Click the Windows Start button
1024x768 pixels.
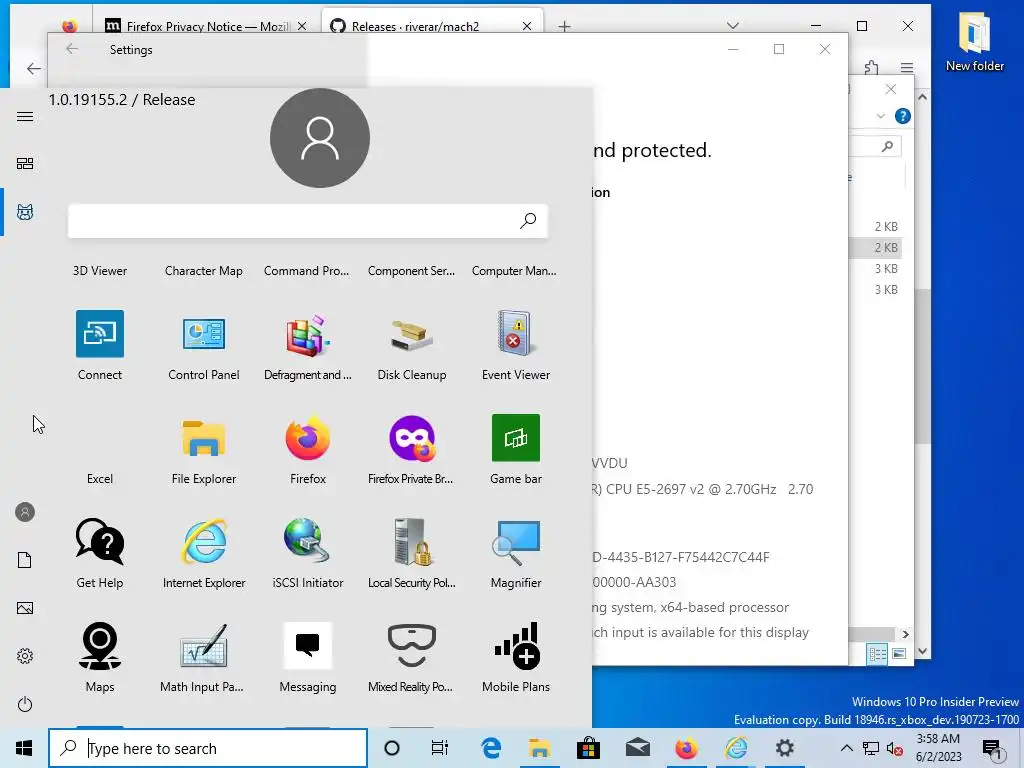click(x=24, y=748)
